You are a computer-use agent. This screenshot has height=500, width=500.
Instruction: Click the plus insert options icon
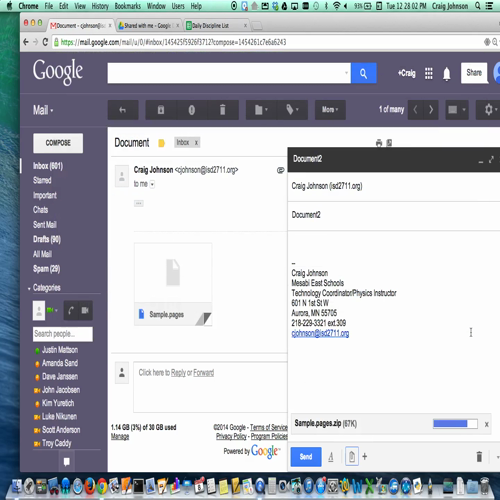[x=365, y=457]
